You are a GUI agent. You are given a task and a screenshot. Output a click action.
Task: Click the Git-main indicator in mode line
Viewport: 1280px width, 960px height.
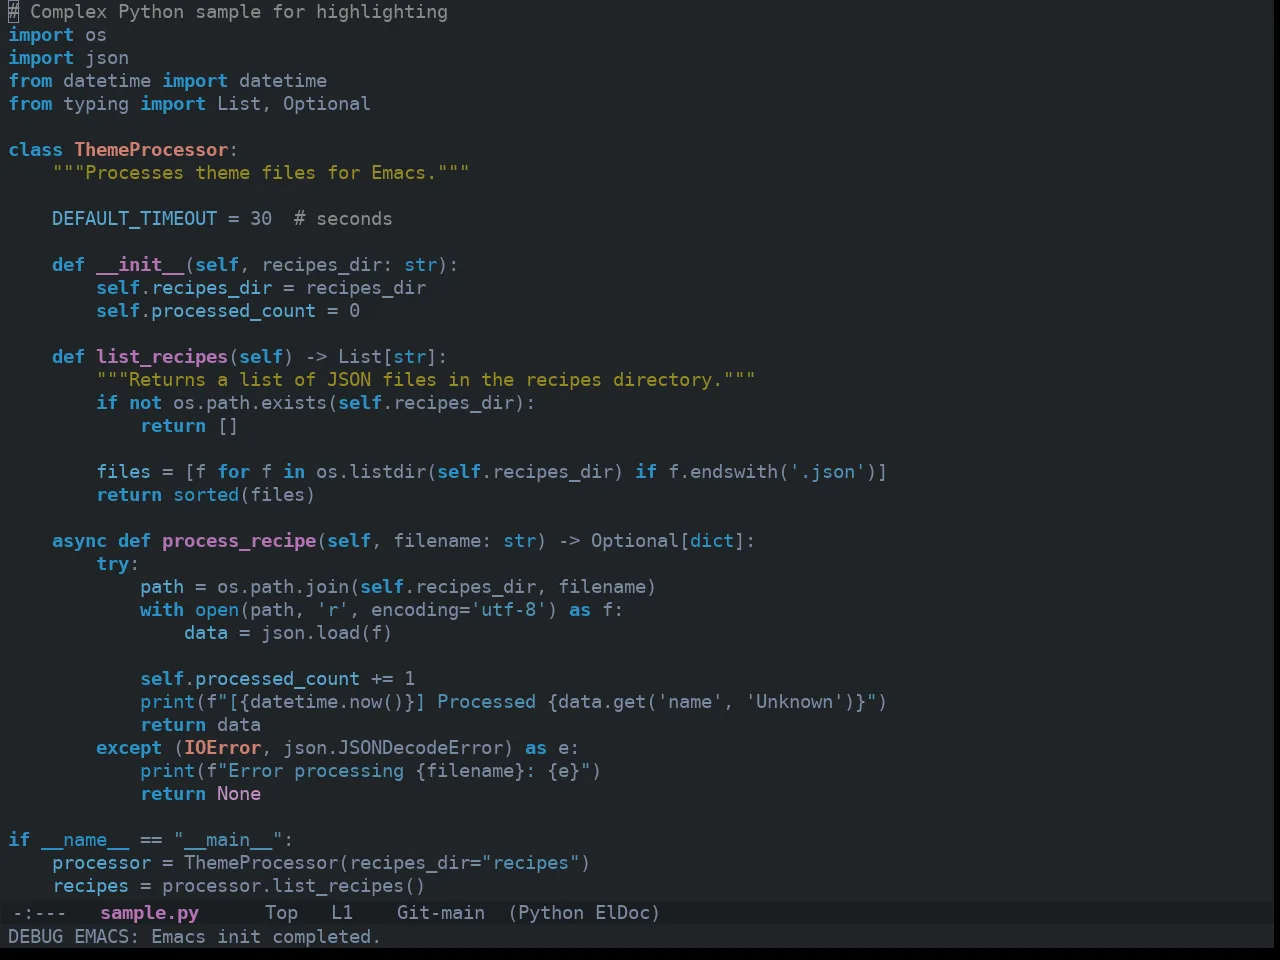(x=441, y=913)
